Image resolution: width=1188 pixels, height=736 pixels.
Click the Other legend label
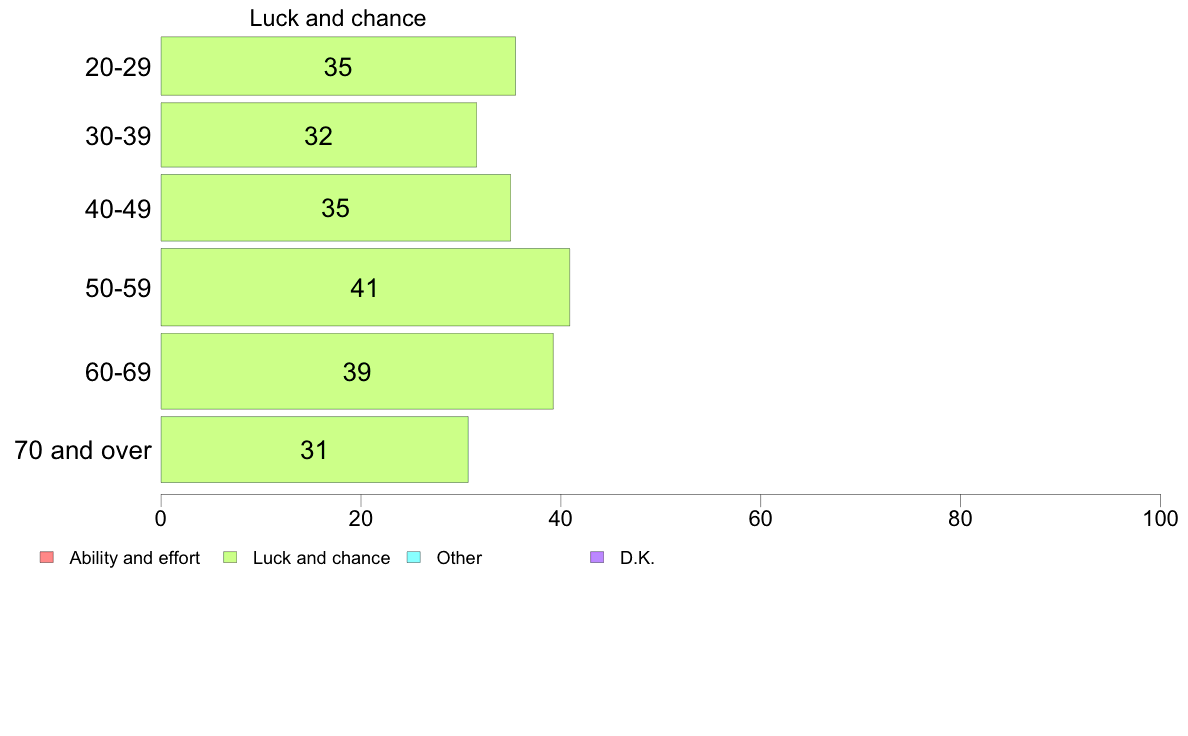coord(459,558)
